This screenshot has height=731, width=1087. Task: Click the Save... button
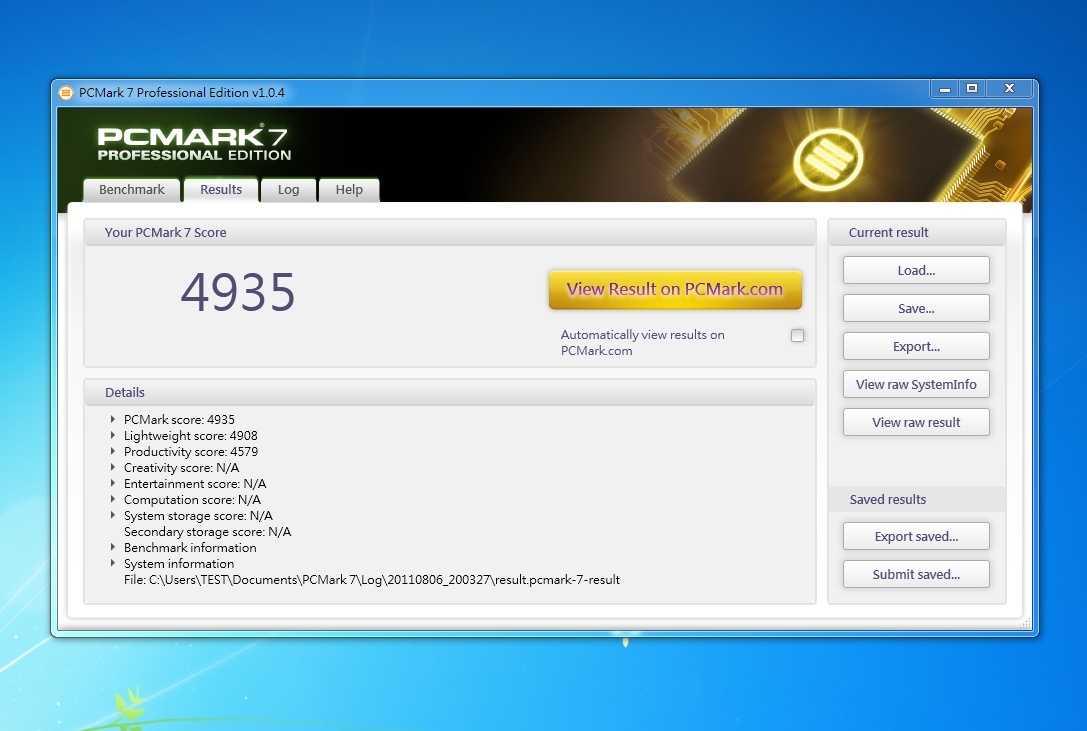tap(916, 309)
